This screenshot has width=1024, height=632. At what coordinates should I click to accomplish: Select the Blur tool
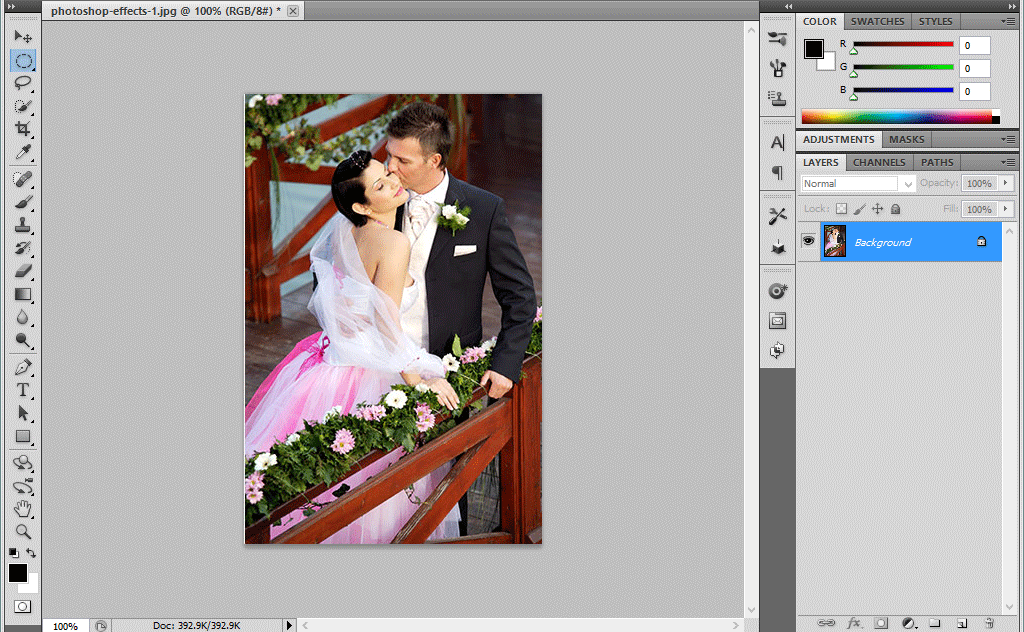pos(23,317)
